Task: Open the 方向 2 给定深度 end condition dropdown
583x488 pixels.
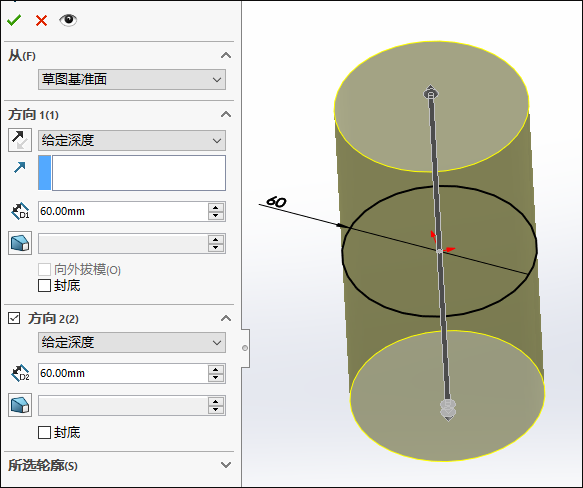Action: coord(132,342)
